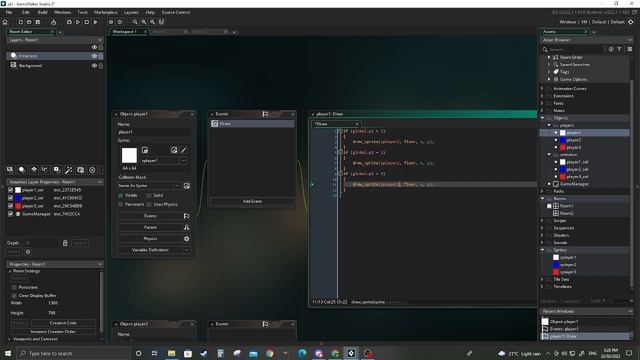Clean the project cache with the clean icon
This screenshot has height=360, width=640.
(96, 22)
